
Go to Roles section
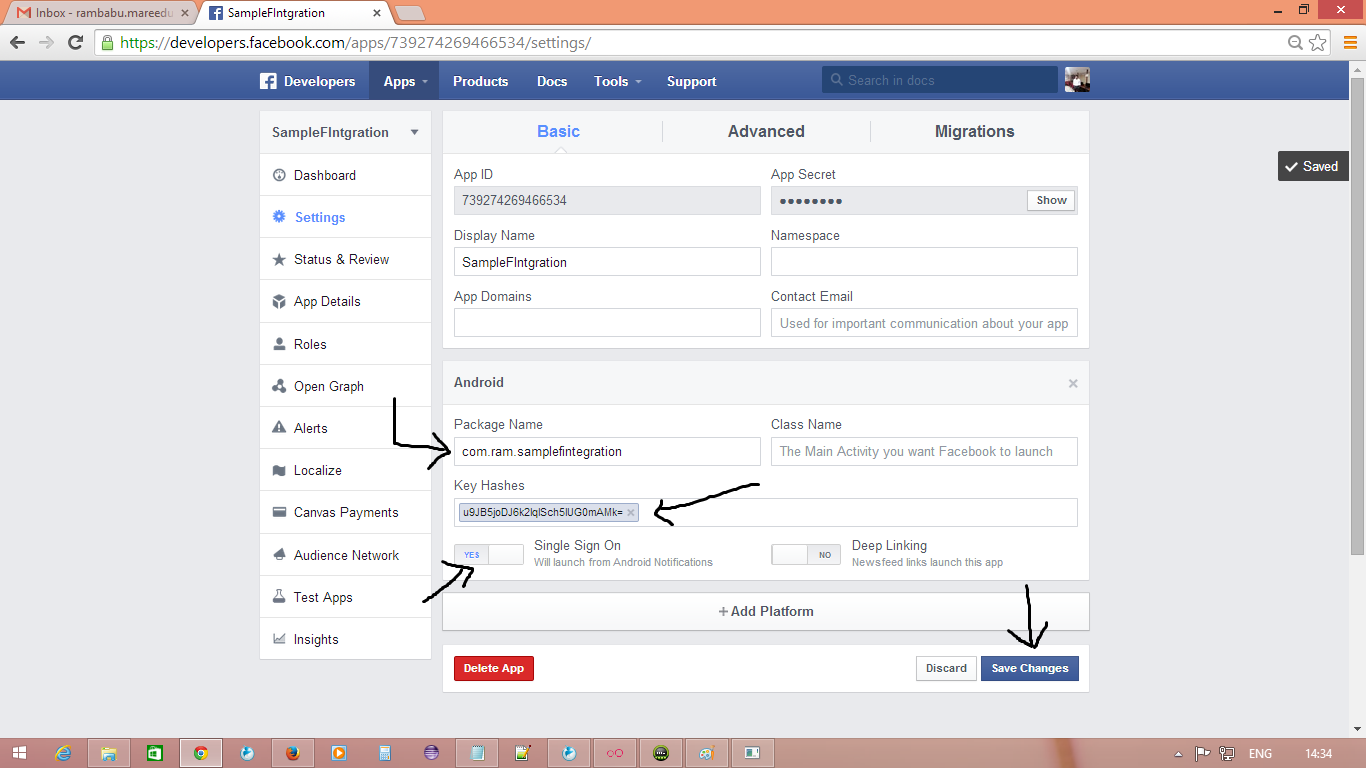(345, 344)
